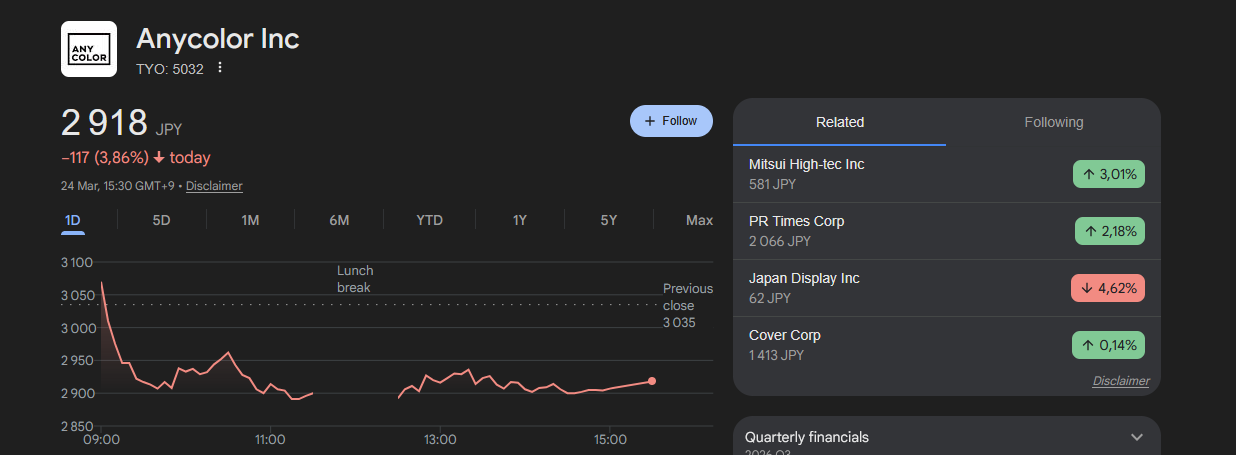Screen dimensions: 1236x455
Task: Switch chart to 1M range
Action: tap(250, 220)
